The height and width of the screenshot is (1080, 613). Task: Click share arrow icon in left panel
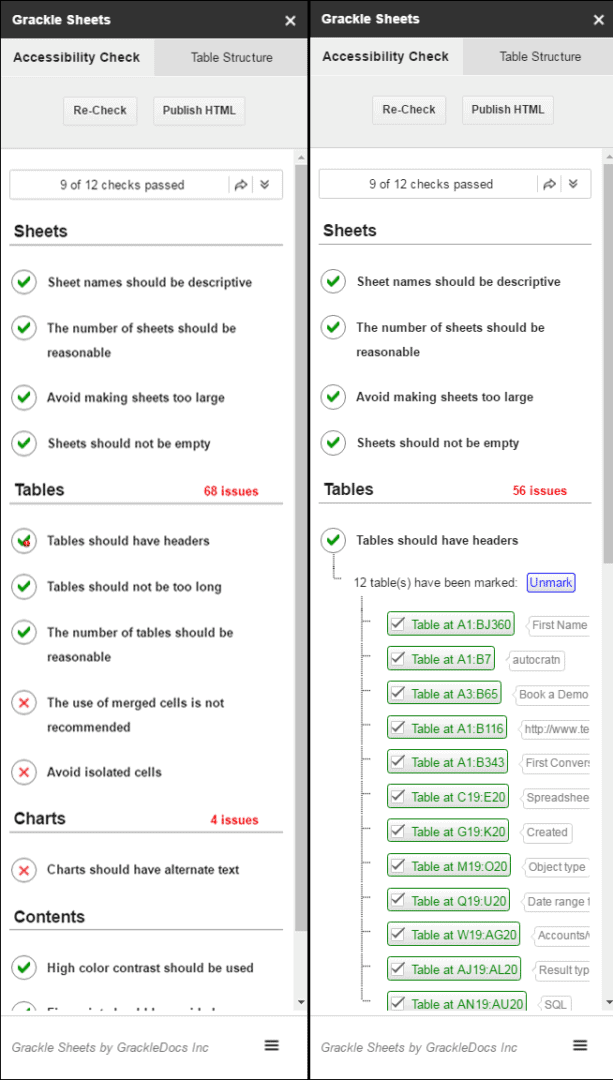(x=240, y=185)
